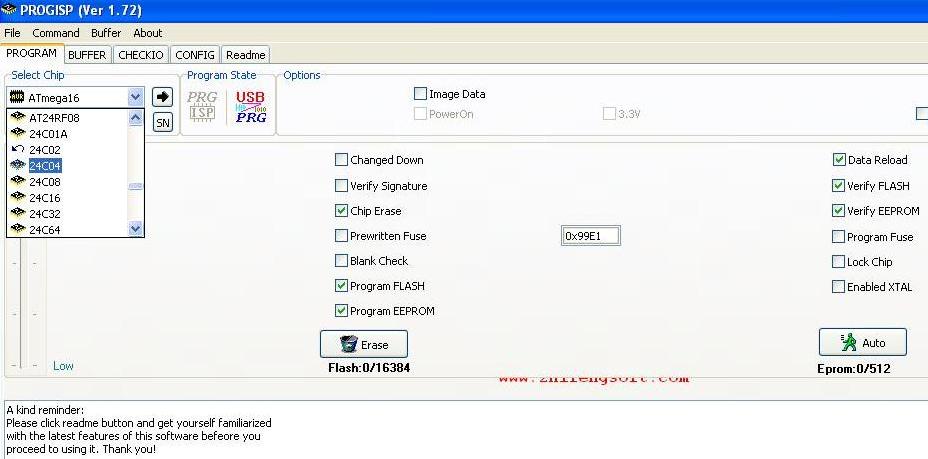Click the undo-arrow icon beside 24C02

coord(18,149)
